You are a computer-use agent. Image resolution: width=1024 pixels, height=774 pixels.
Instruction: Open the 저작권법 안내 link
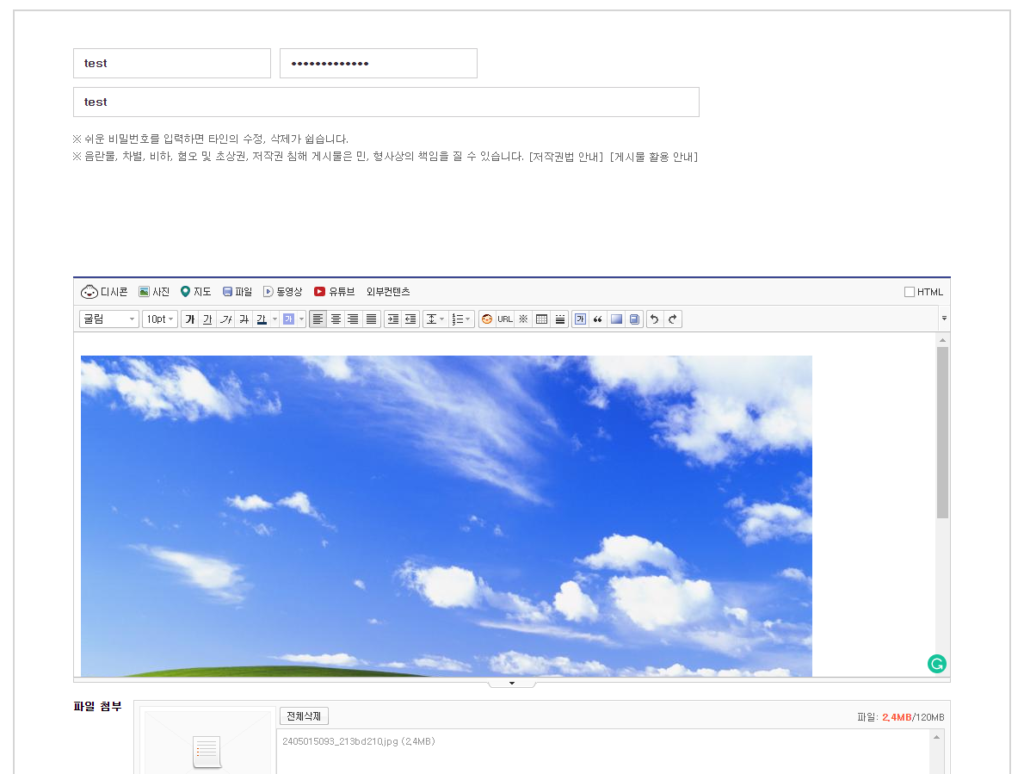pos(566,157)
